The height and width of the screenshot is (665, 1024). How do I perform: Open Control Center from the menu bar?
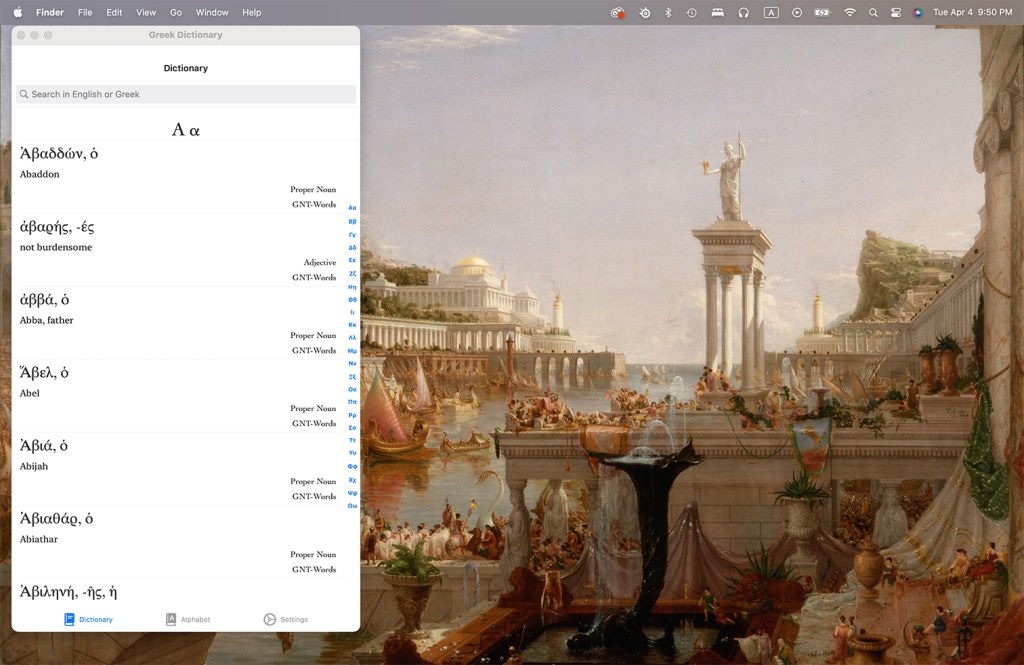tap(895, 12)
